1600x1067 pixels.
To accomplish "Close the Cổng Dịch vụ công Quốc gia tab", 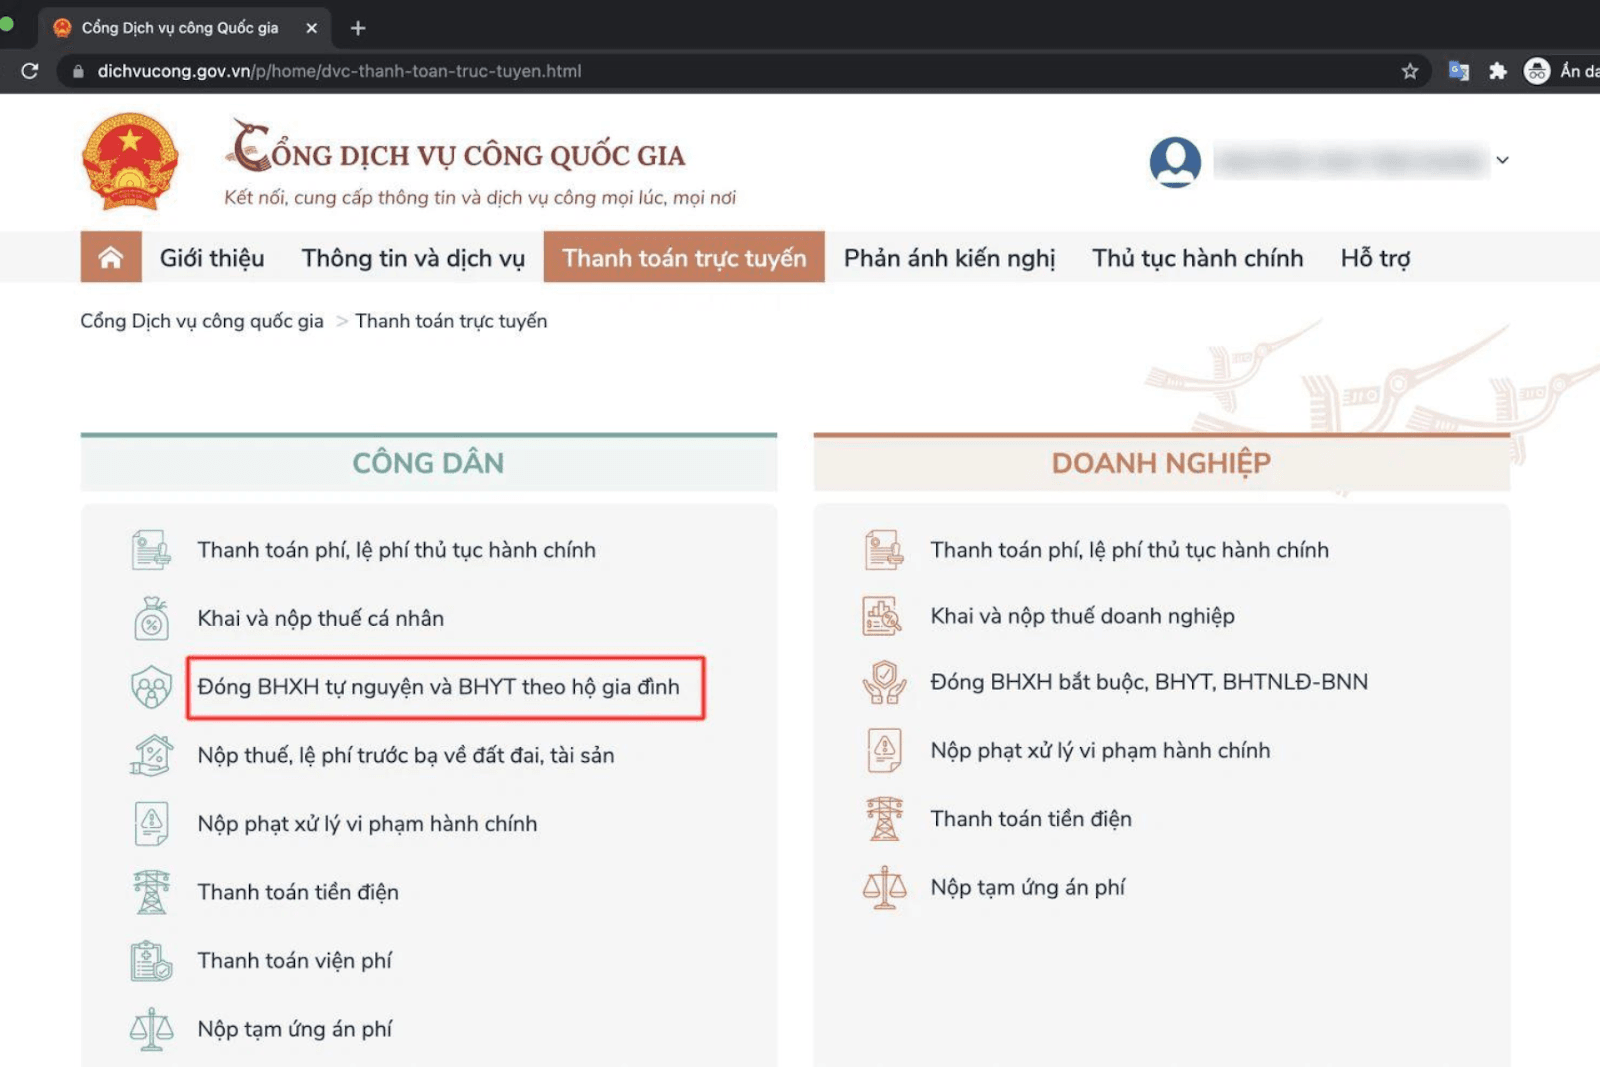I will coord(311,28).
